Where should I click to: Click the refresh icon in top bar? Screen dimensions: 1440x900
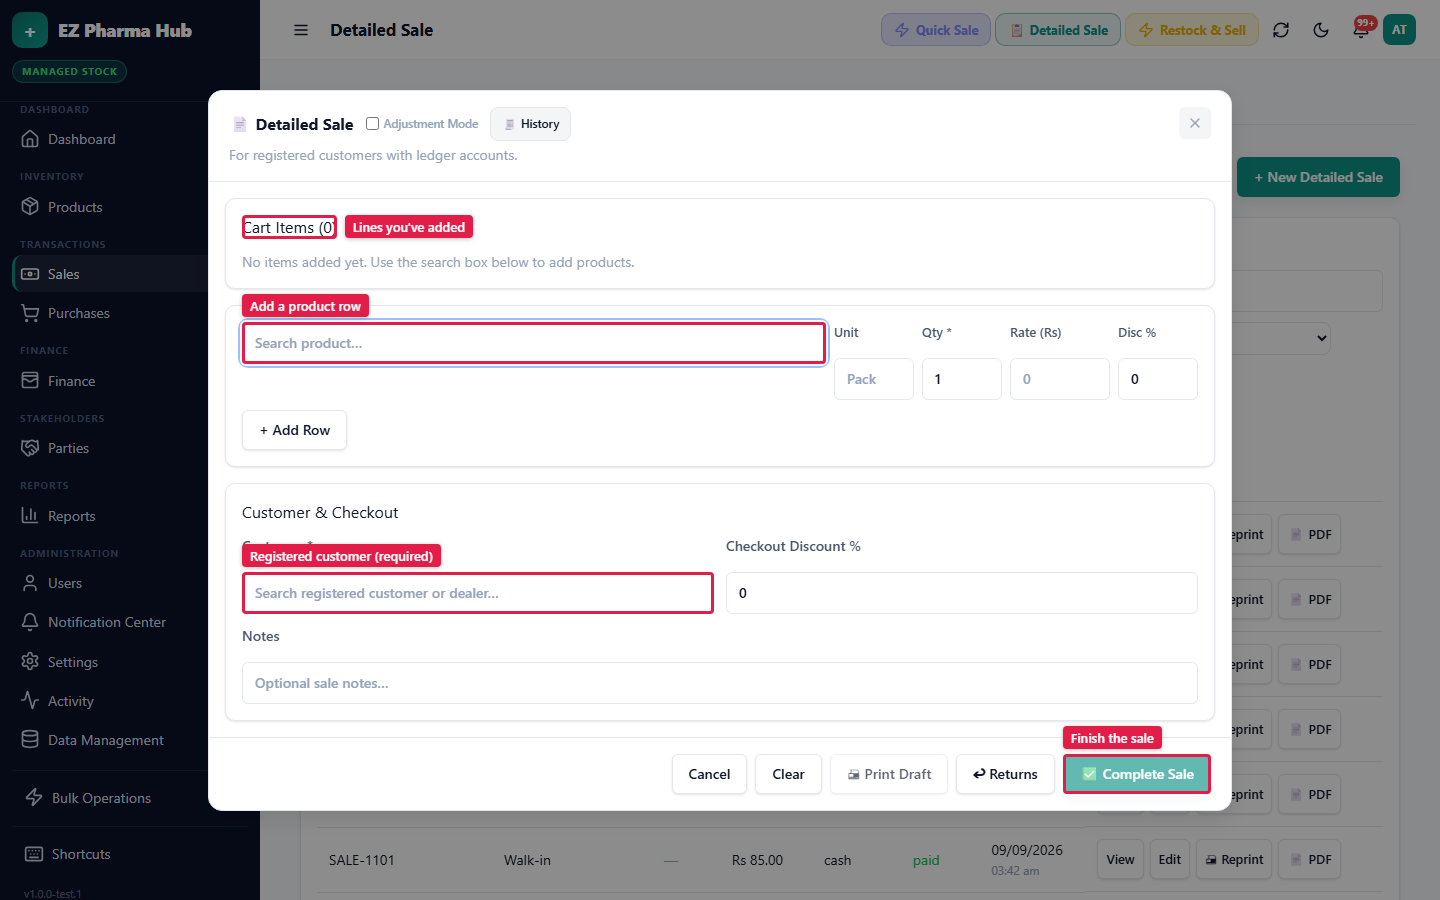(x=1281, y=30)
